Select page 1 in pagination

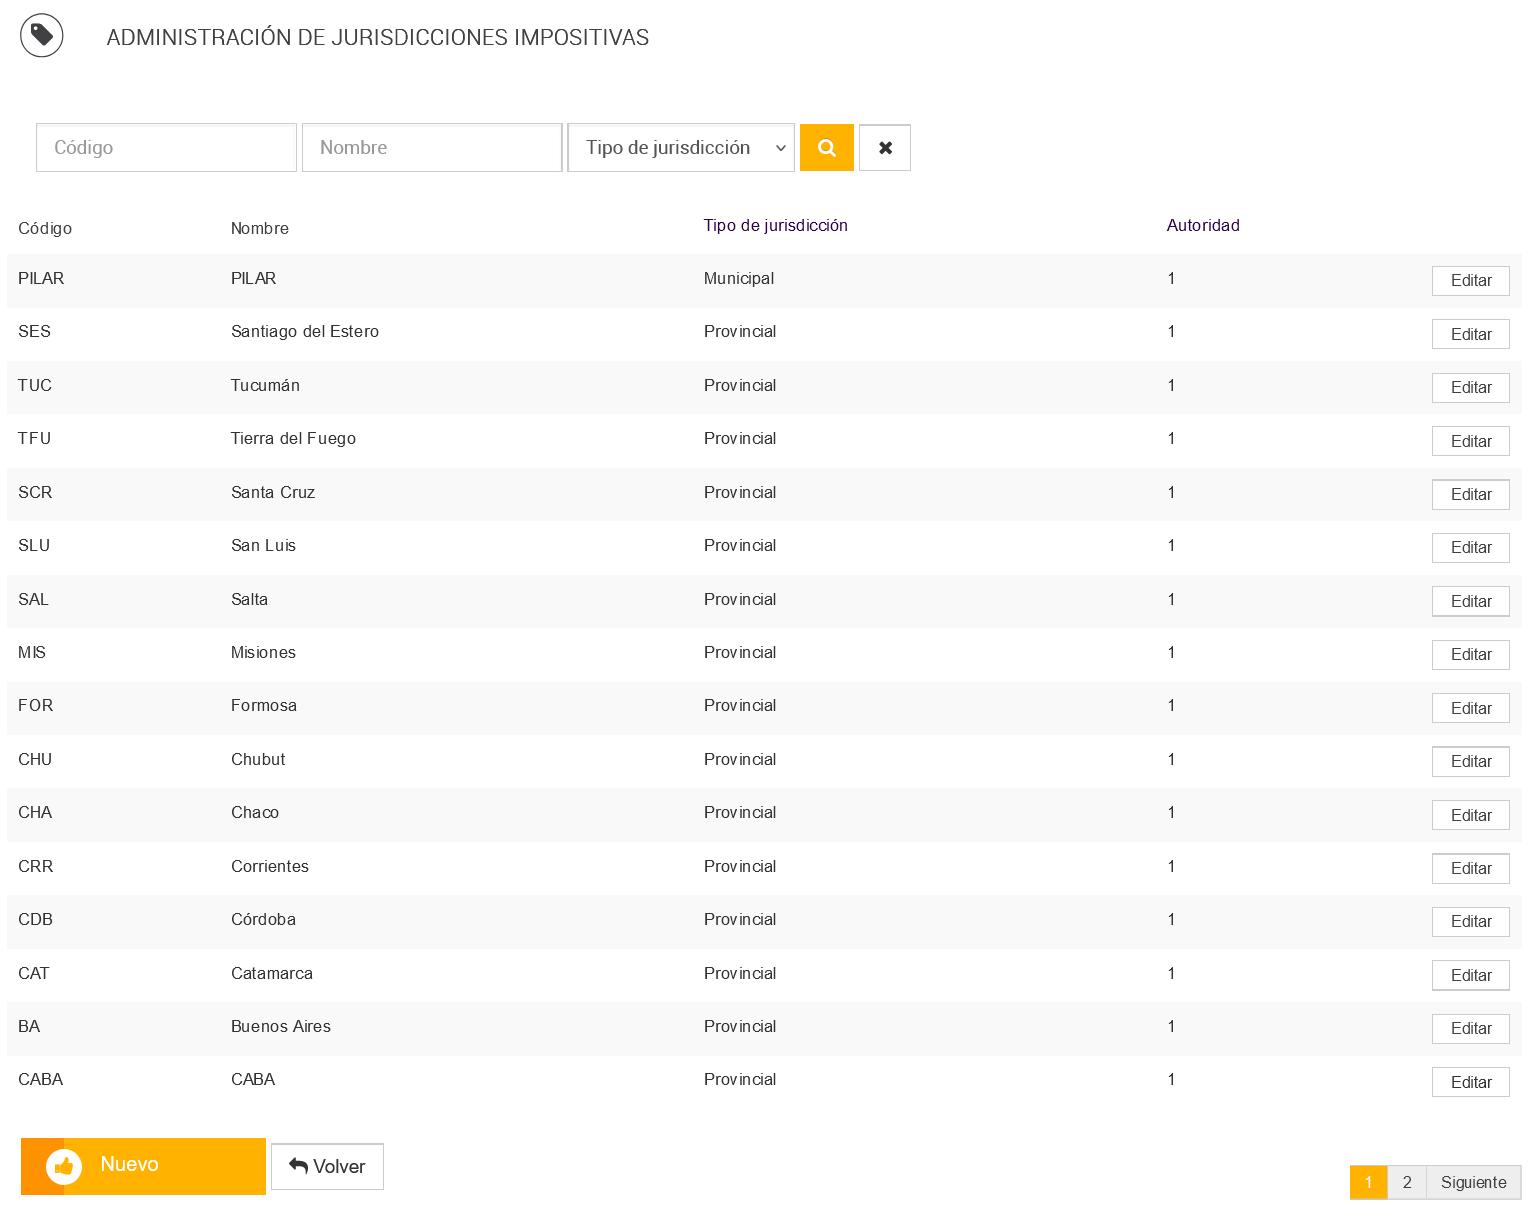1368,1182
